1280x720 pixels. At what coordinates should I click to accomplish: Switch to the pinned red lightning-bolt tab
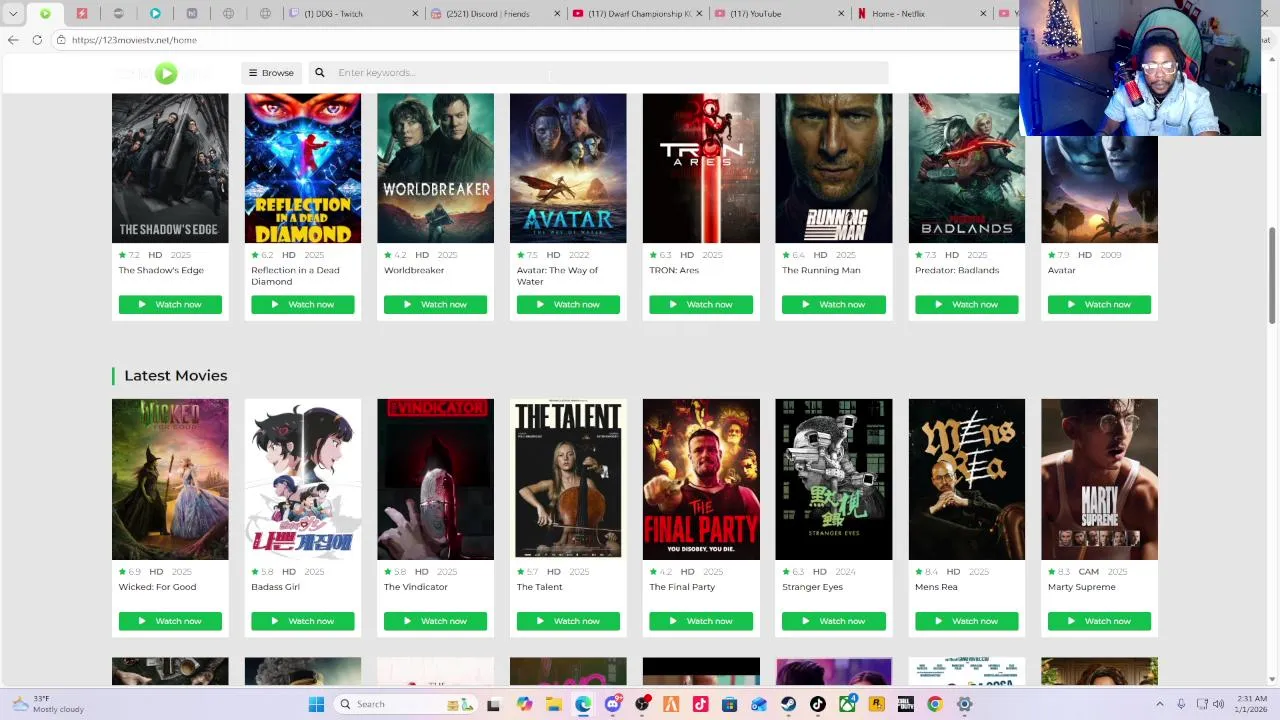pos(82,14)
